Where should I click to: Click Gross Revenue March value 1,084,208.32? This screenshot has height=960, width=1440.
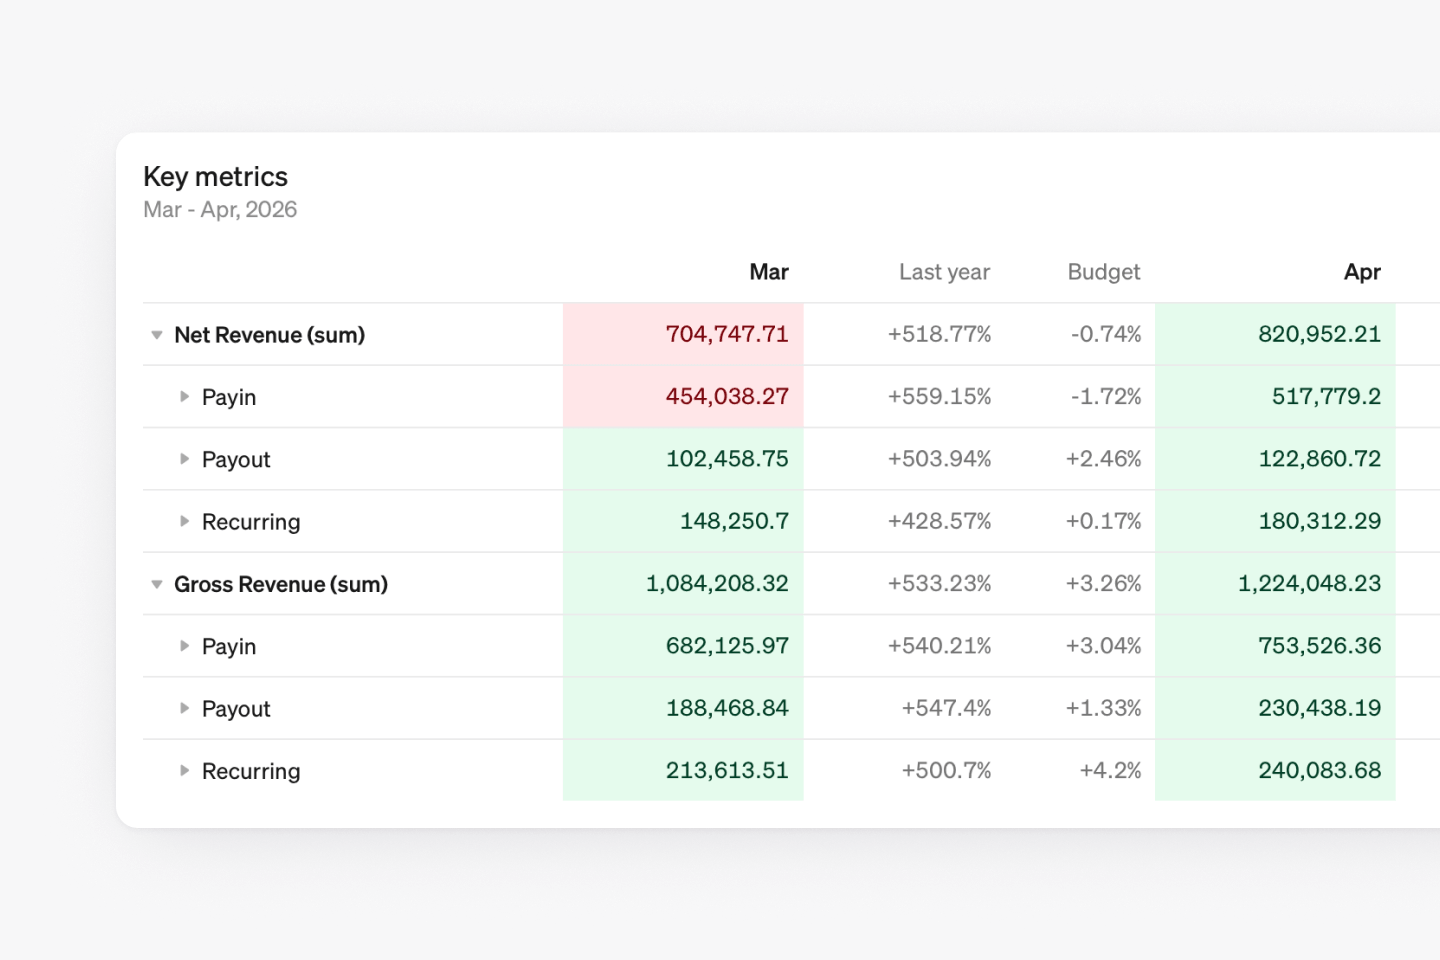683,583
